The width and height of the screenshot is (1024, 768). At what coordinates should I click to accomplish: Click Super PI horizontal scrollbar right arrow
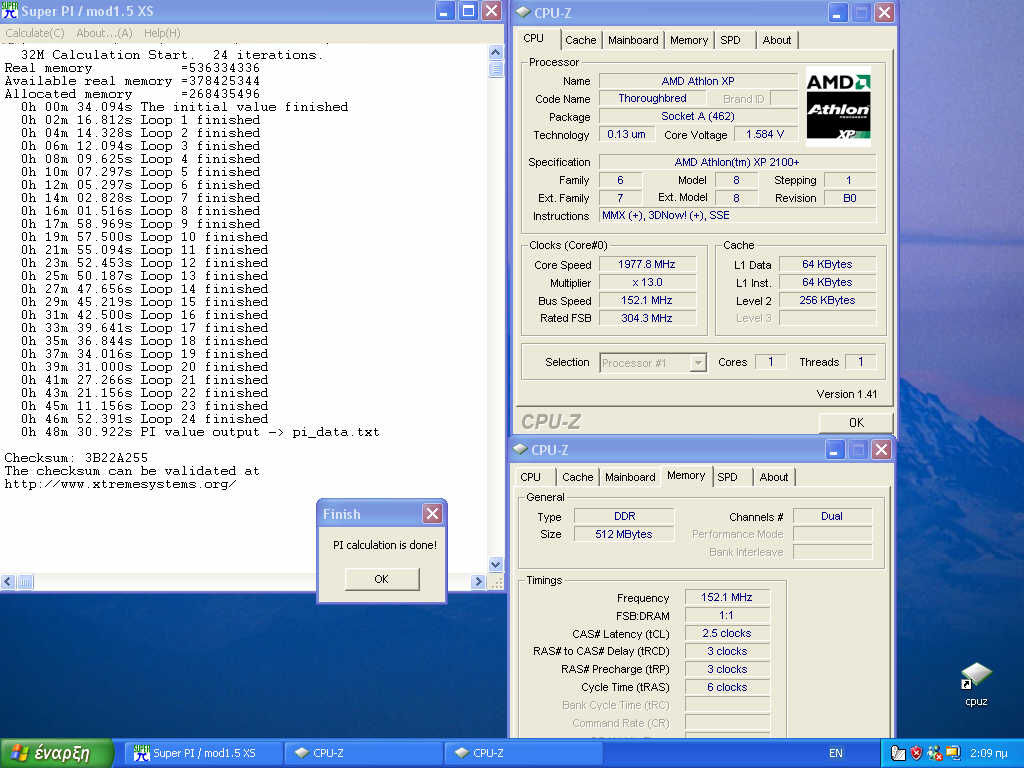pyautogui.click(x=478, y=581)
